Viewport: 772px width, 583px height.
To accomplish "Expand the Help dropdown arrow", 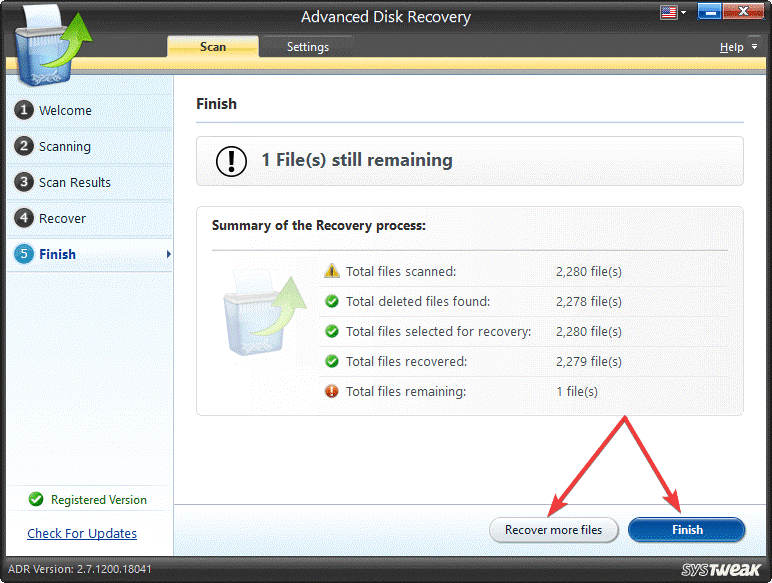I will point(754,47).
